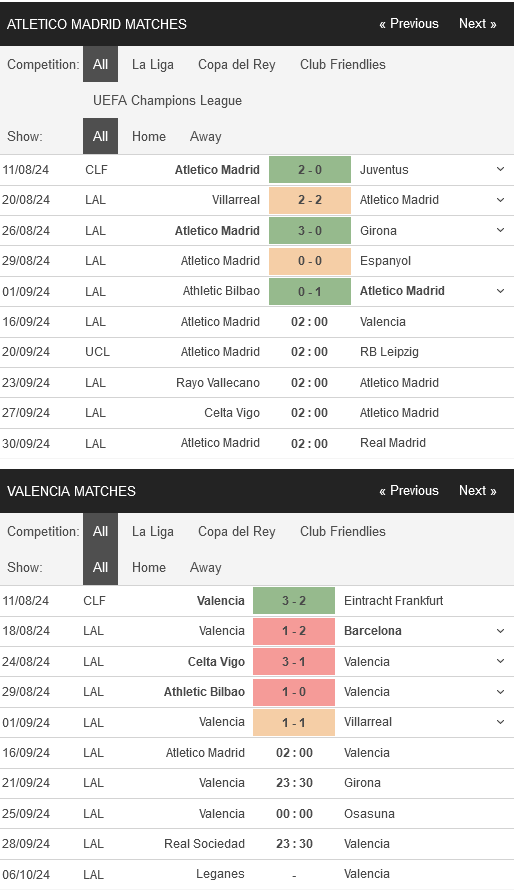Screen dimensions: 514x894
Task: Expand the Atletico Madrid vs Girona row chevron
Action: tap(500, 230)
